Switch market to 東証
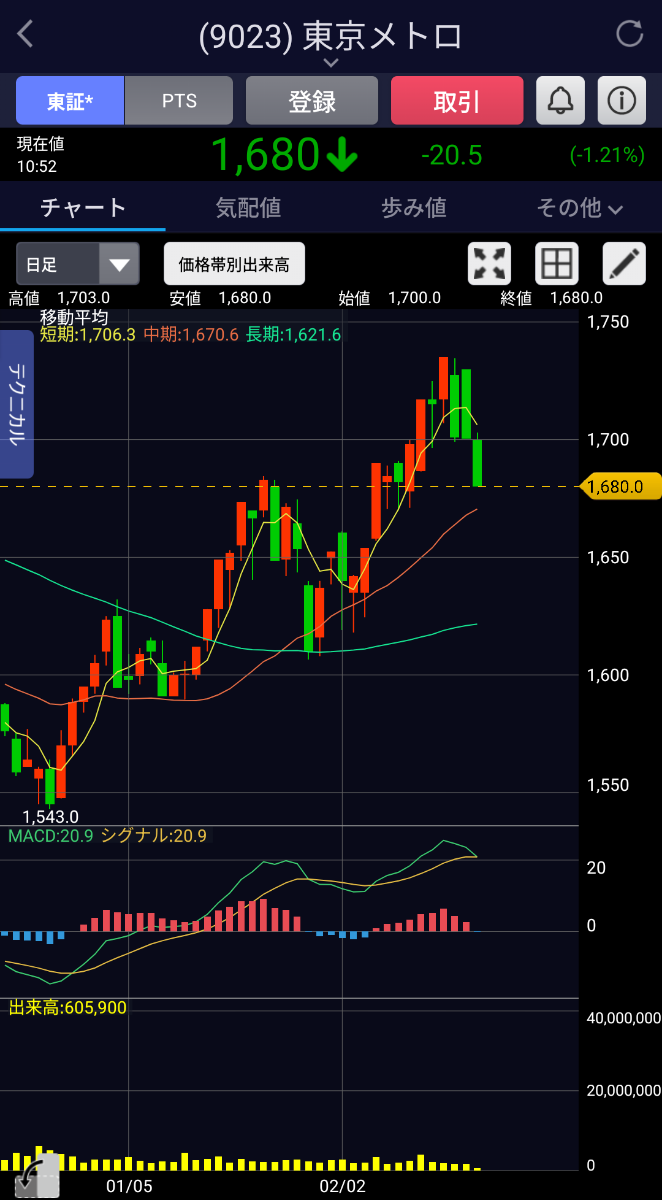Image resolution: width=662 pixels, height=1200 pixels. pyautogui.click(x=70, y=101)
